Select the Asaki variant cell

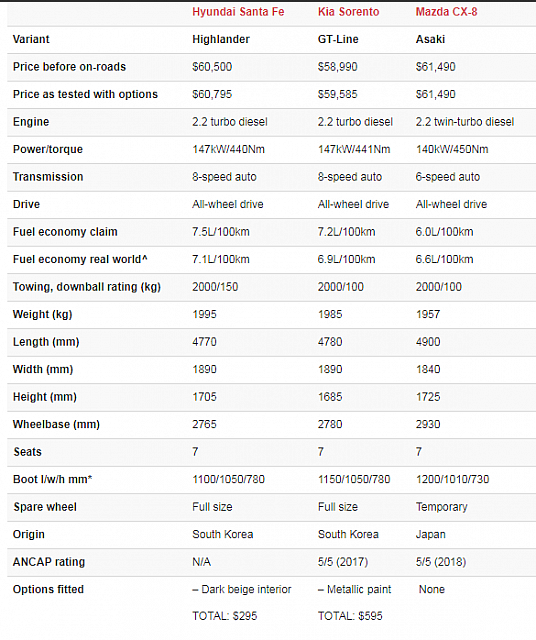click(x=430, y=39)
